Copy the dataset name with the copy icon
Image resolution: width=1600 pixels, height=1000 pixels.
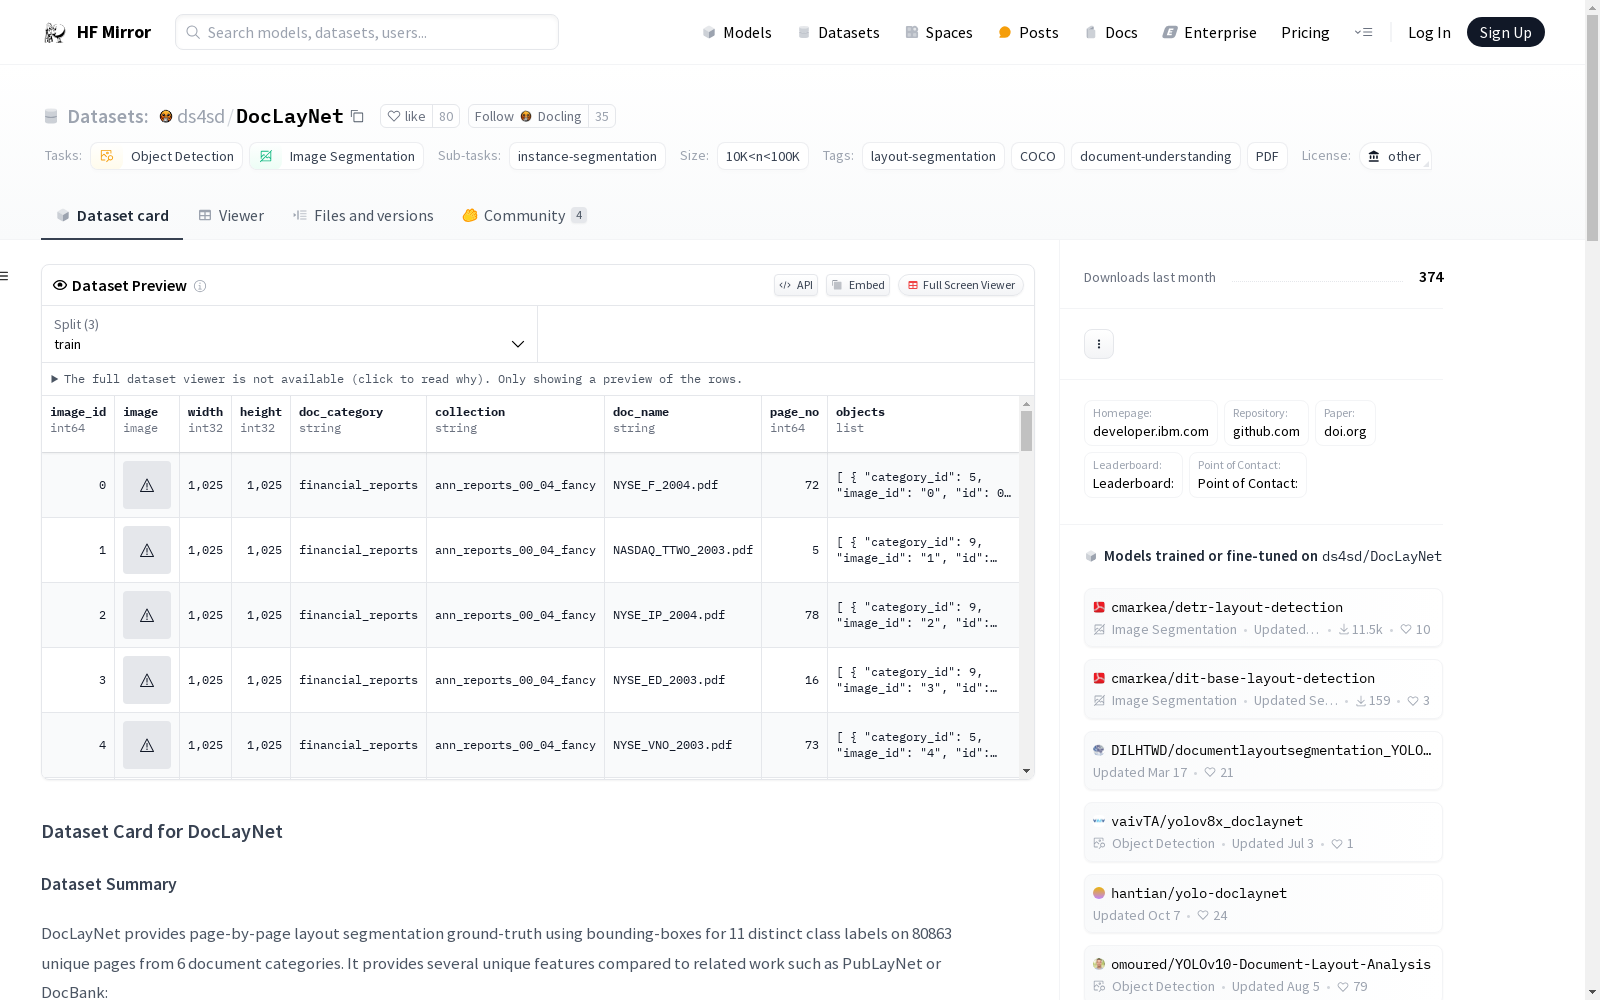(x=357, y=116)
